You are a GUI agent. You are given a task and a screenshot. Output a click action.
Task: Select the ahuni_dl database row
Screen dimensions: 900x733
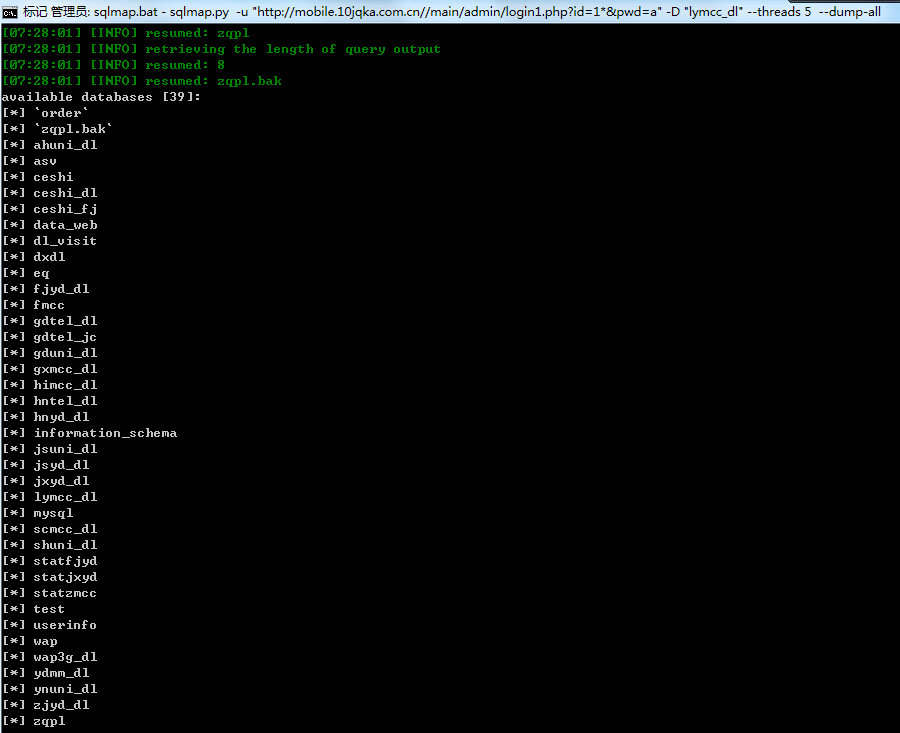click(x=49, y=145)
